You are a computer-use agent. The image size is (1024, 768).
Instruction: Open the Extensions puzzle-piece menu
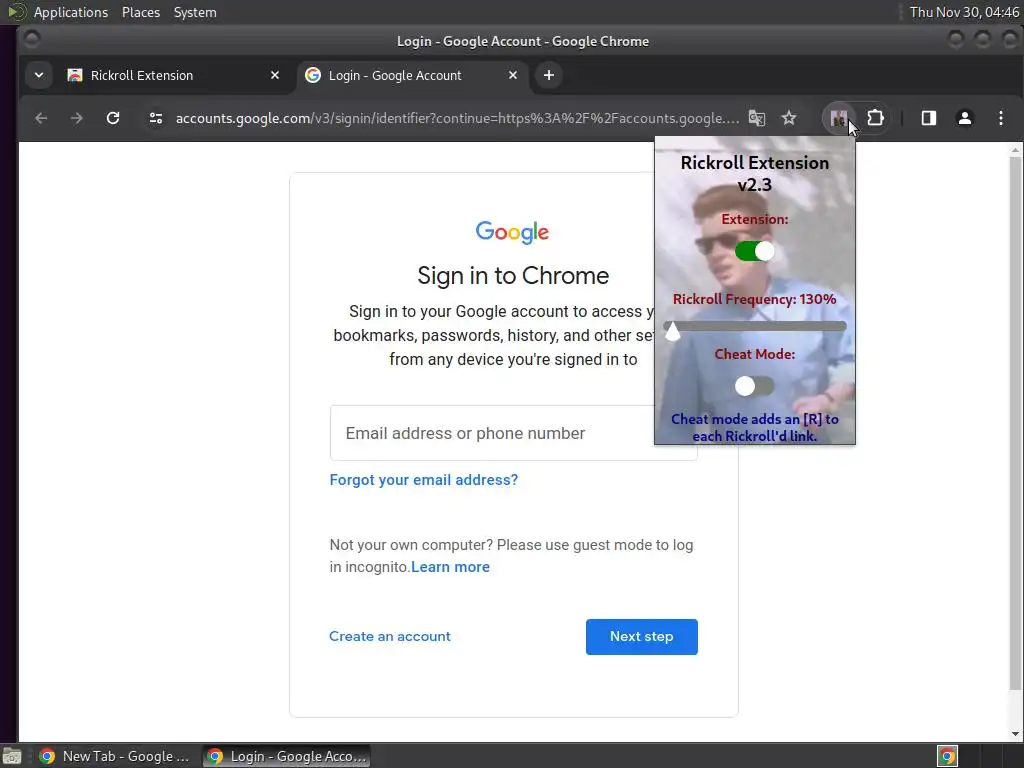pyautogui.click(x=875, y=118)
